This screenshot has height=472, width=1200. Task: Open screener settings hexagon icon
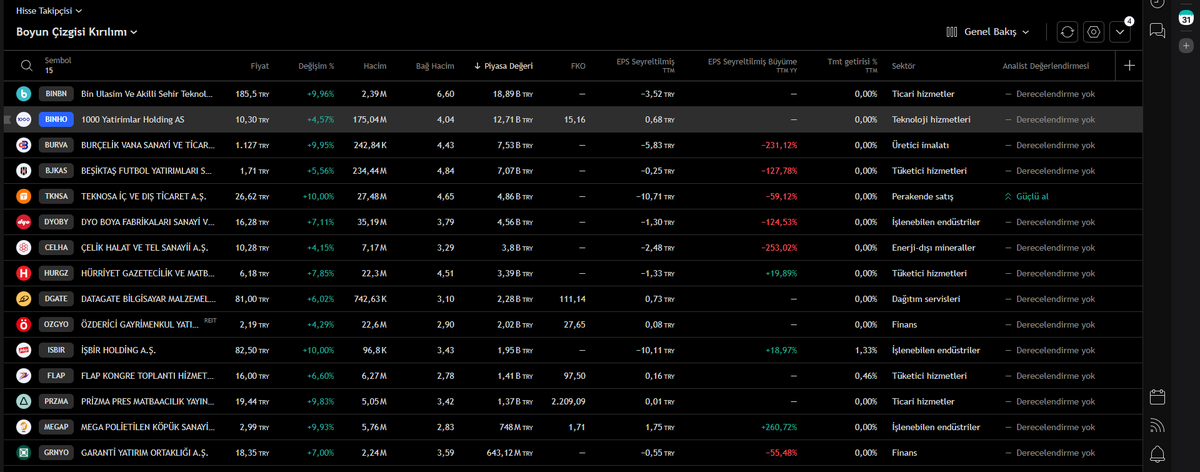(x=1093, y=32)
